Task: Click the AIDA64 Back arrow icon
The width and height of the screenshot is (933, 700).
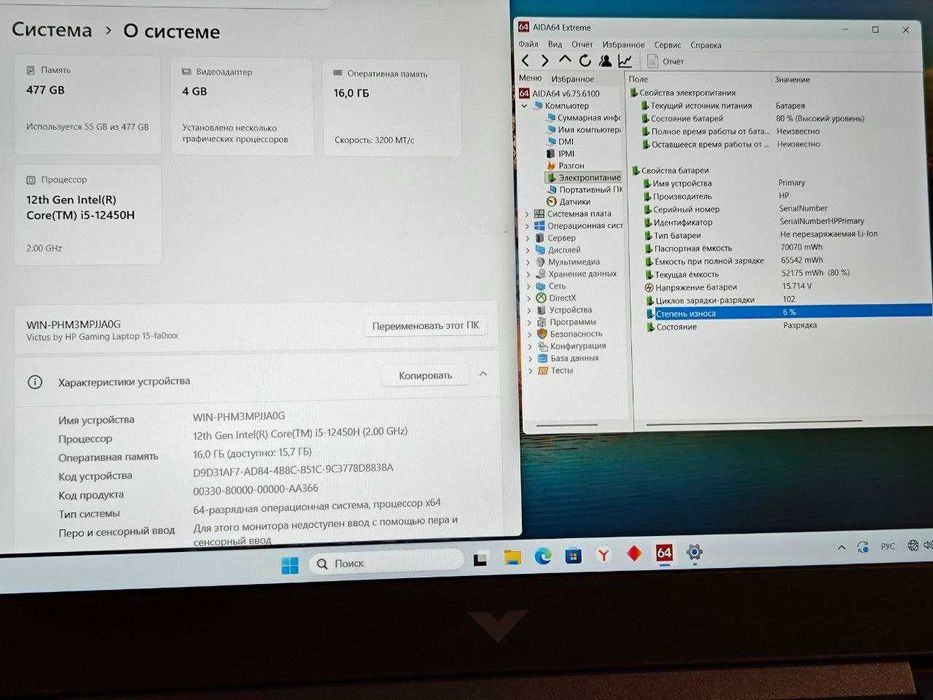Action: click(525, 60)
